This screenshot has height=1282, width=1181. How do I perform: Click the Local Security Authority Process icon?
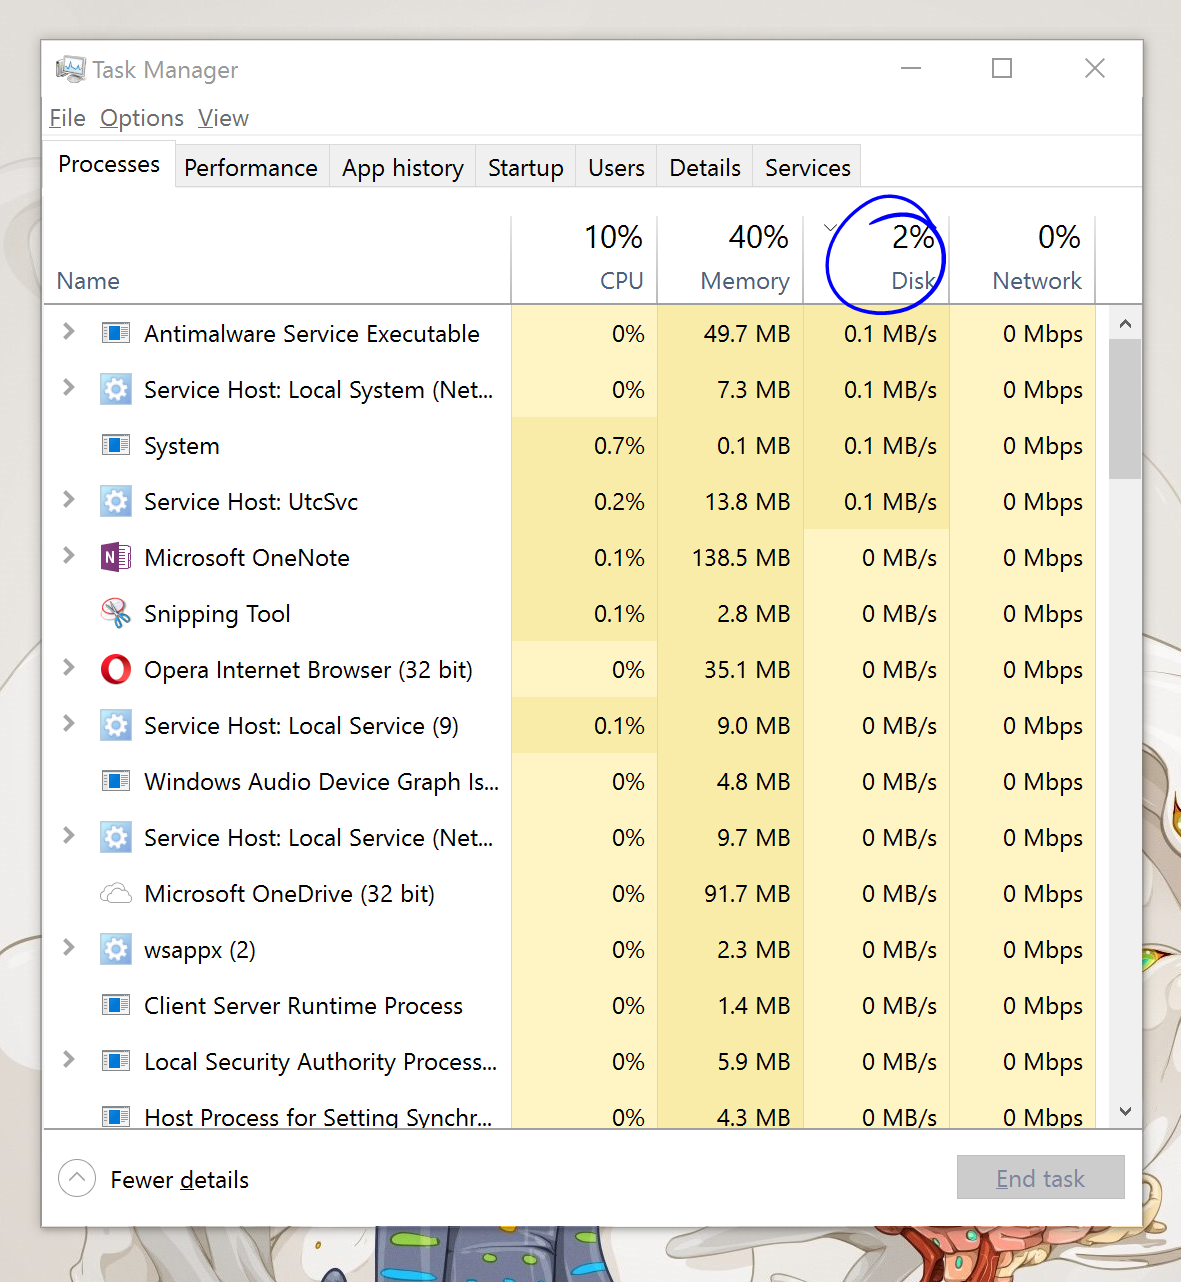click(x=116, y=1061)
